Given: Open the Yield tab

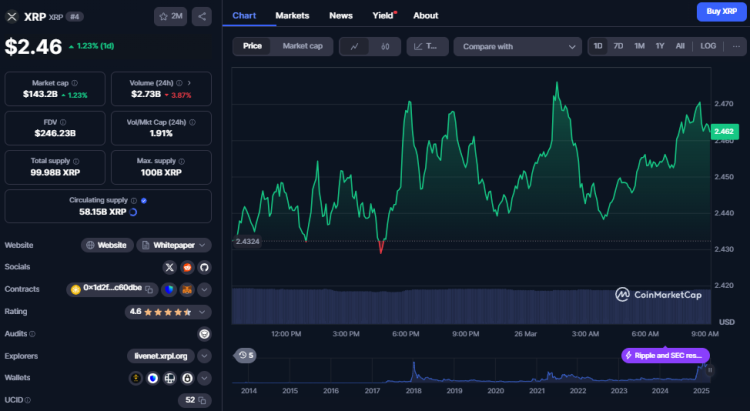Looking at the screenshot, I should (x=384, y=16).
